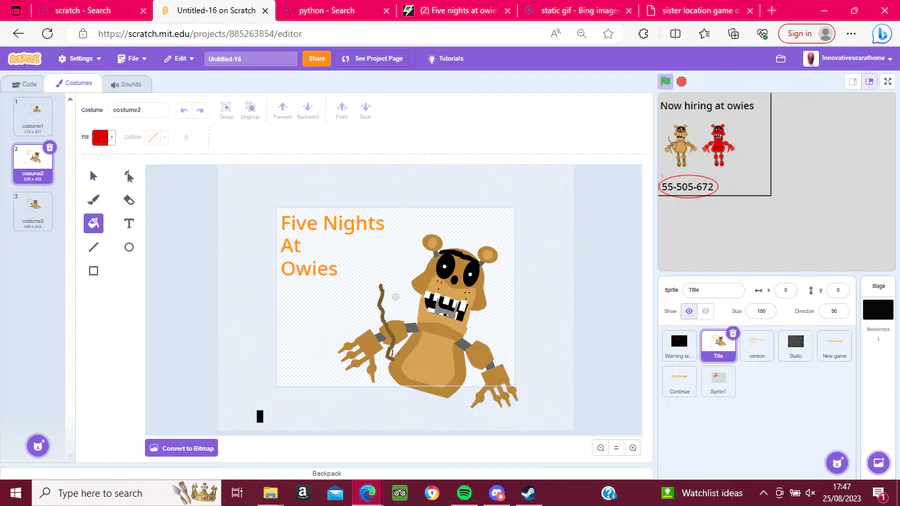Image resolution: width=900 pixels, height=506 pixels.
Task: Click the green flag to run project
Action: (665, 81)
